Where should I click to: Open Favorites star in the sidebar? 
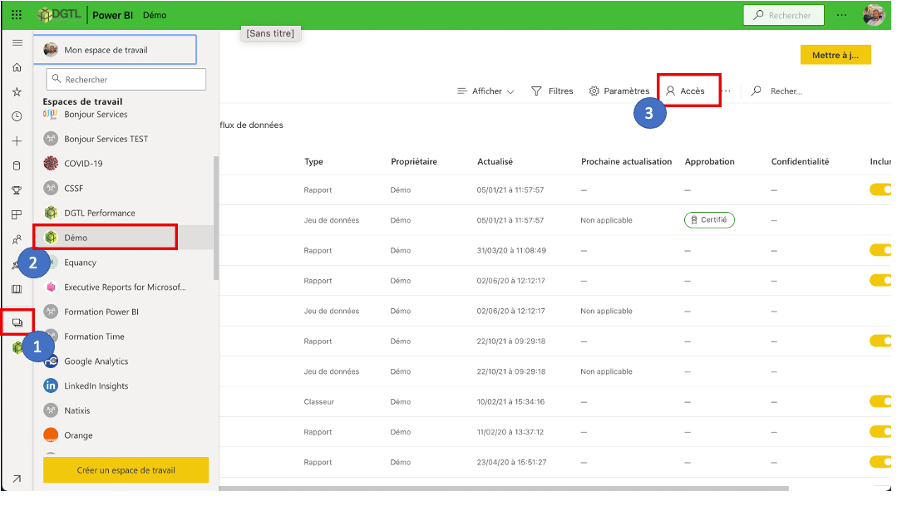pyautogui.click(x=17, y=92)
